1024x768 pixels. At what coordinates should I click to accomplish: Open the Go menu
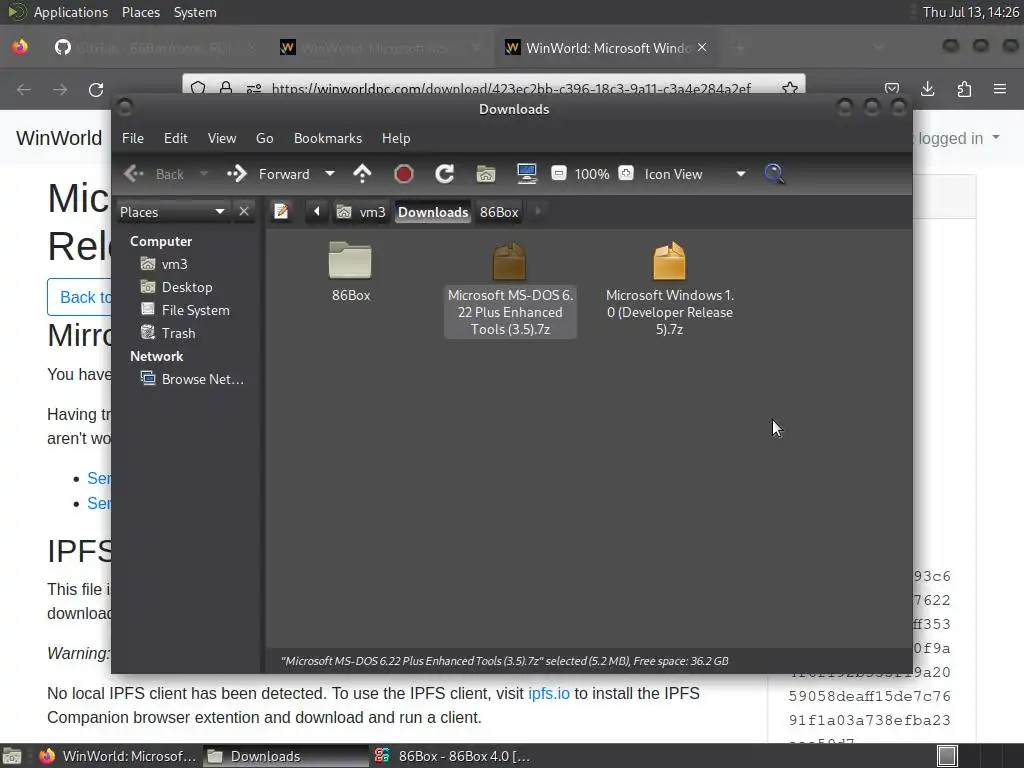pyautogui.click(x=264, y=138)
